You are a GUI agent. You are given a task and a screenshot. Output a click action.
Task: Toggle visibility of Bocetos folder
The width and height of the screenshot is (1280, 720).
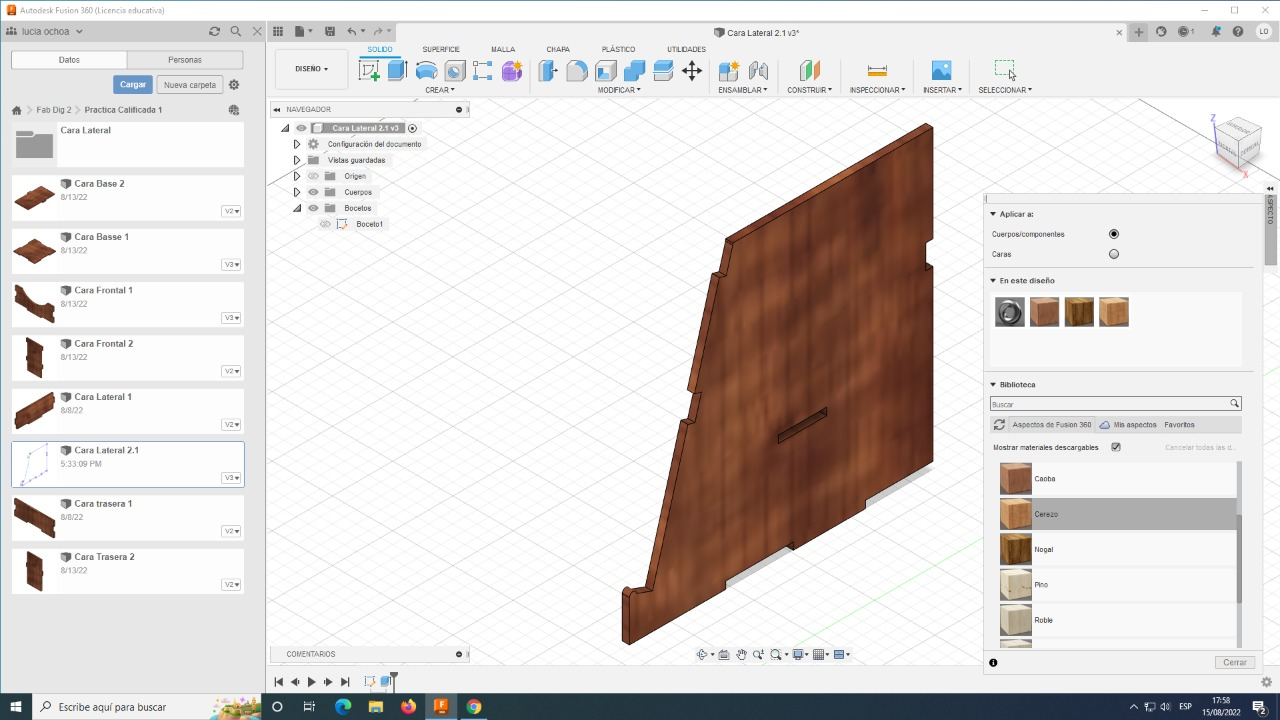point(313,208)
